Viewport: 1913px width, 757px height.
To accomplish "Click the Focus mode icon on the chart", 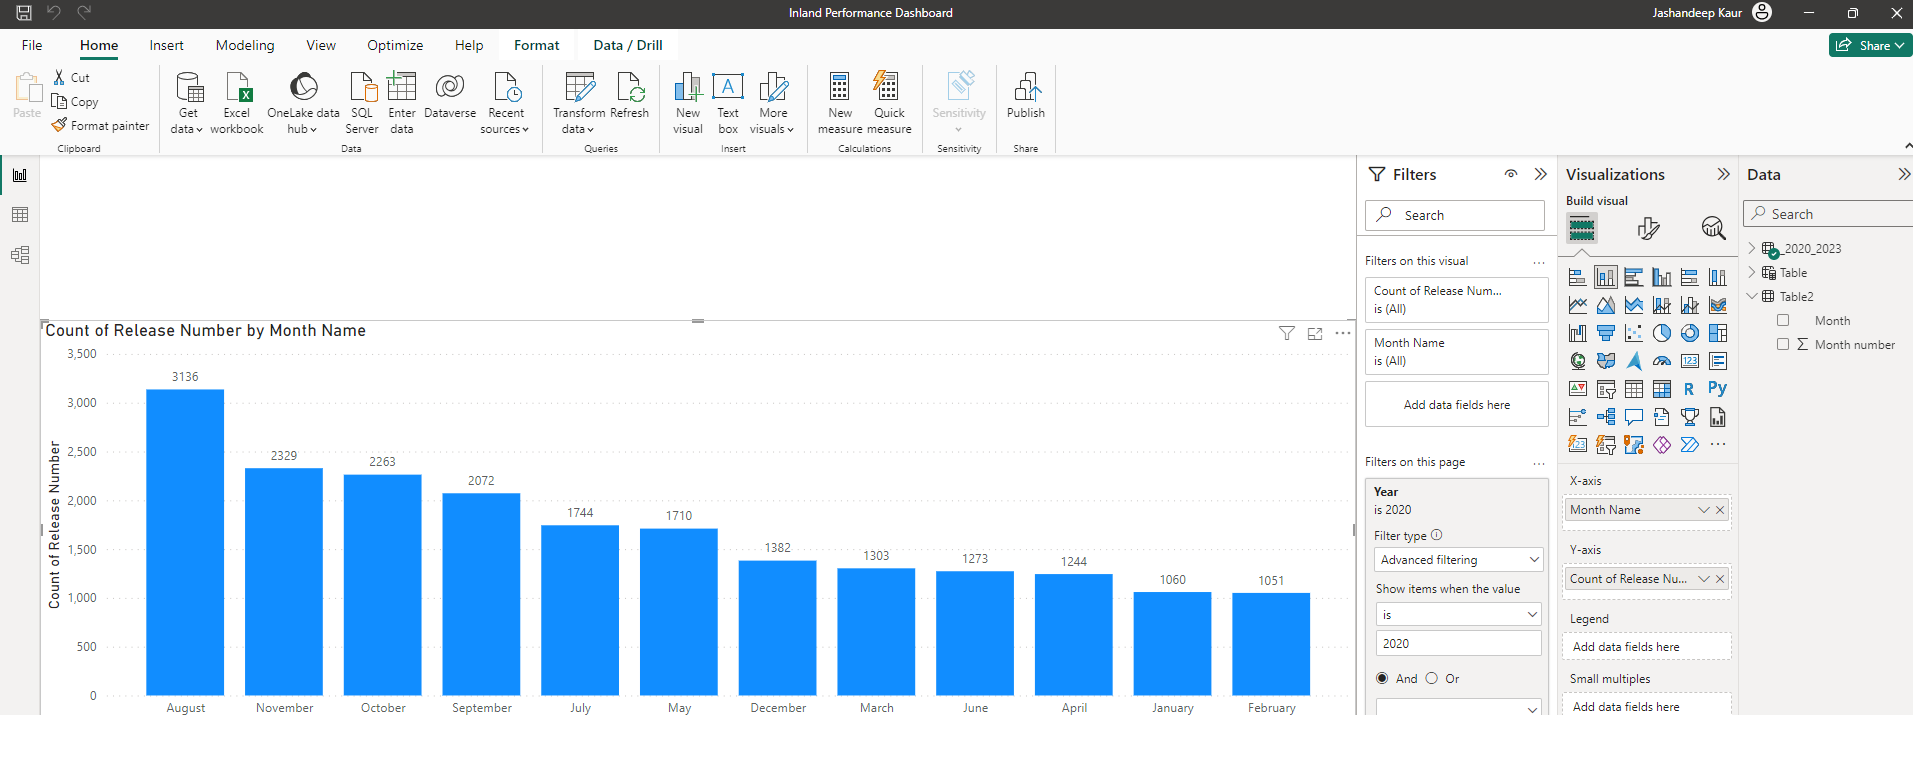I will pyautogui.click(x=1315, y=334).
